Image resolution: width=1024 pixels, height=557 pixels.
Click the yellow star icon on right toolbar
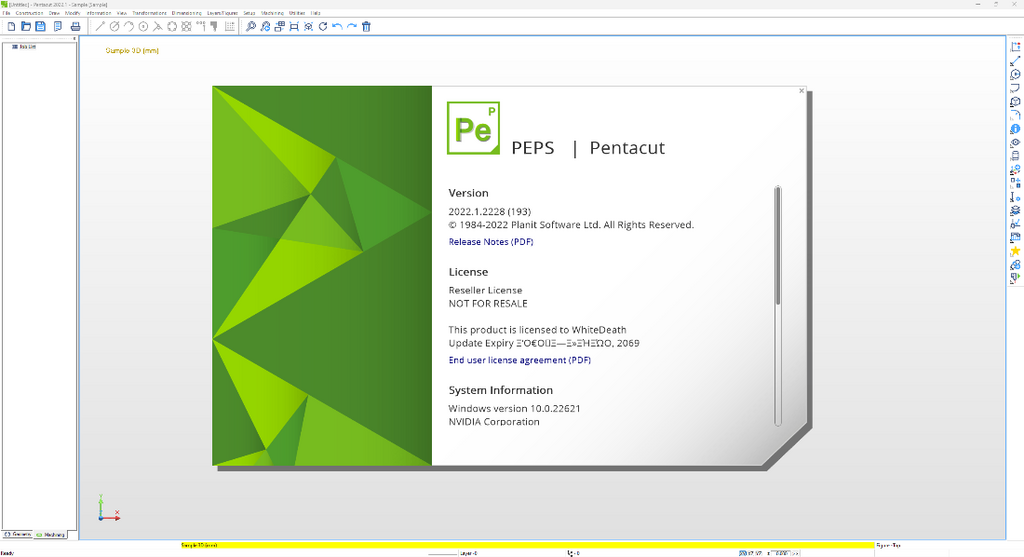pos(1015,251)
